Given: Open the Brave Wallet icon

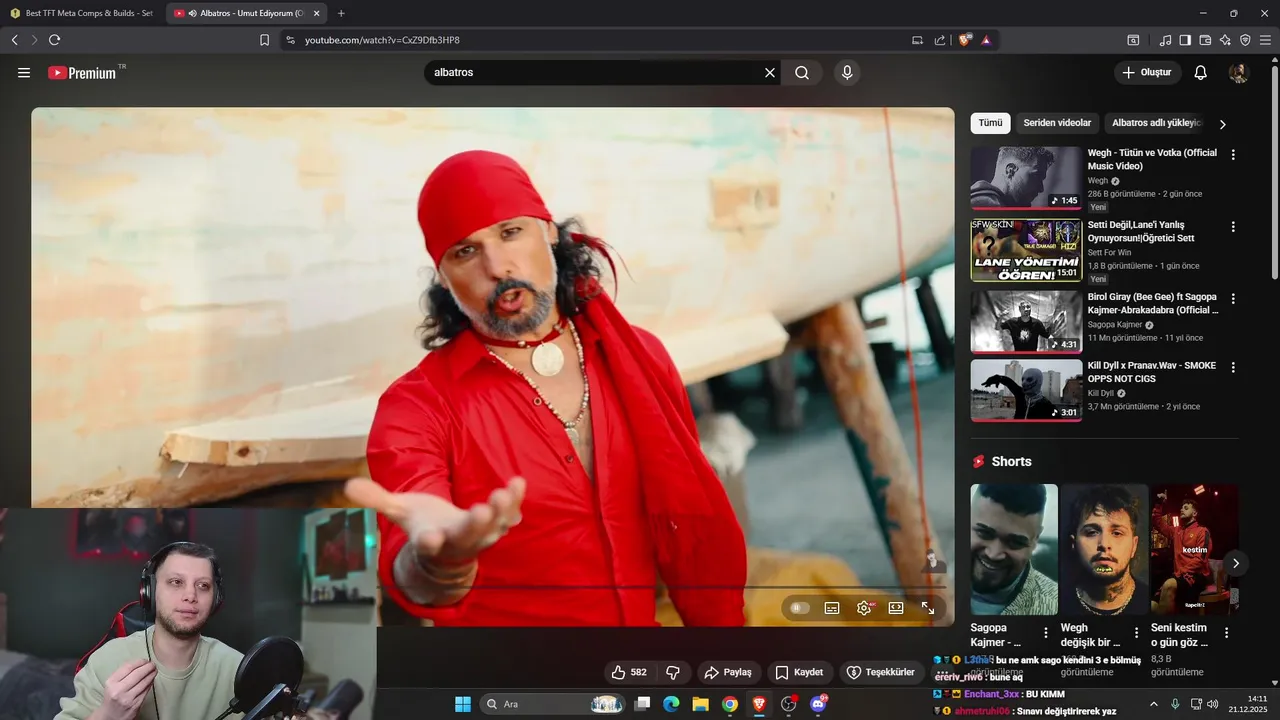Looking at the screenshot, I should 1205,40.
